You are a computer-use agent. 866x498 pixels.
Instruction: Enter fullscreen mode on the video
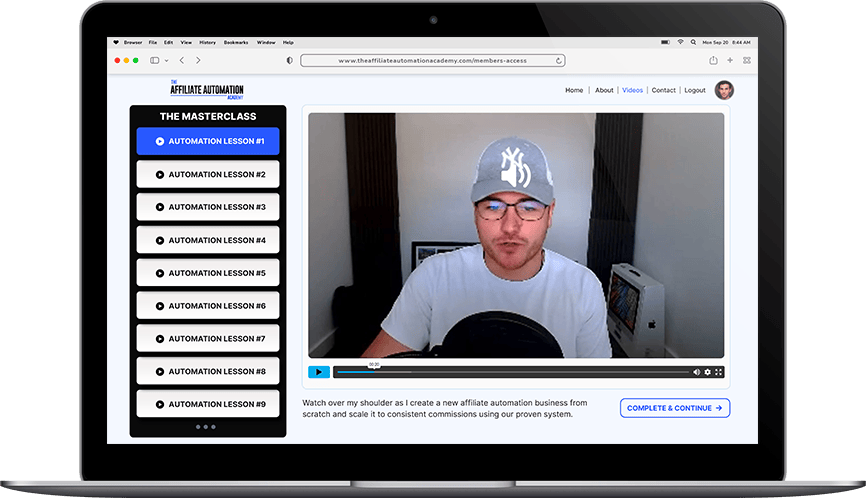click(719, 372)
